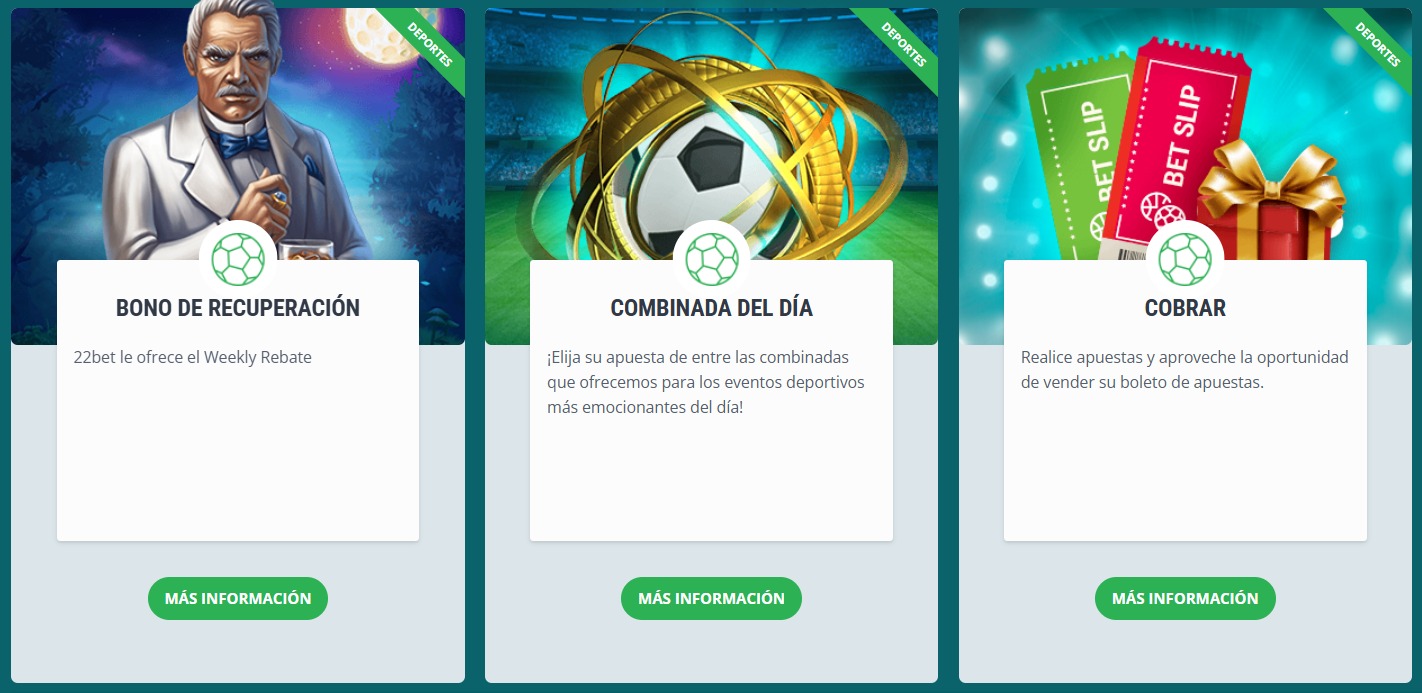The height and width of the screenshot is (693, 1422).
Task: Select the Cobrar heading
Action: pyautogui.click(x=1185, y=308)
